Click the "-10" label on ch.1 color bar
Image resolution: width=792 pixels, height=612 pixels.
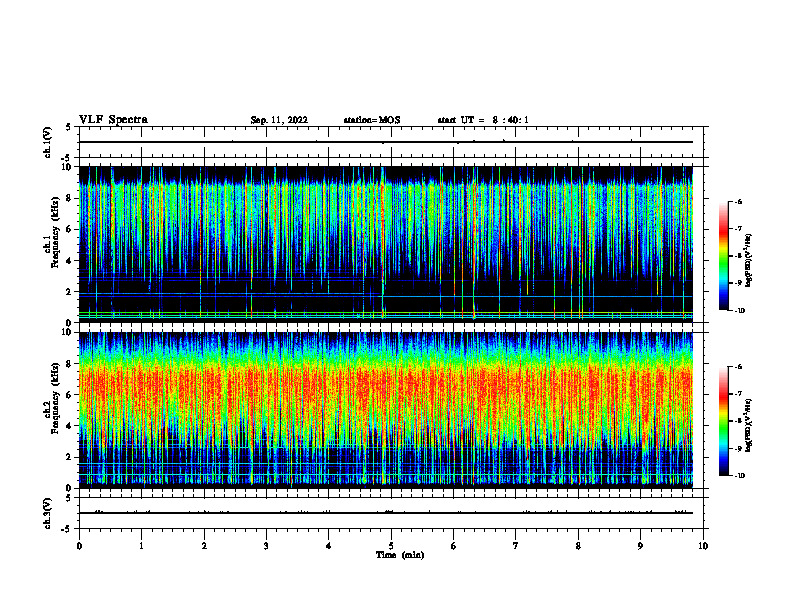coord(739,310)
